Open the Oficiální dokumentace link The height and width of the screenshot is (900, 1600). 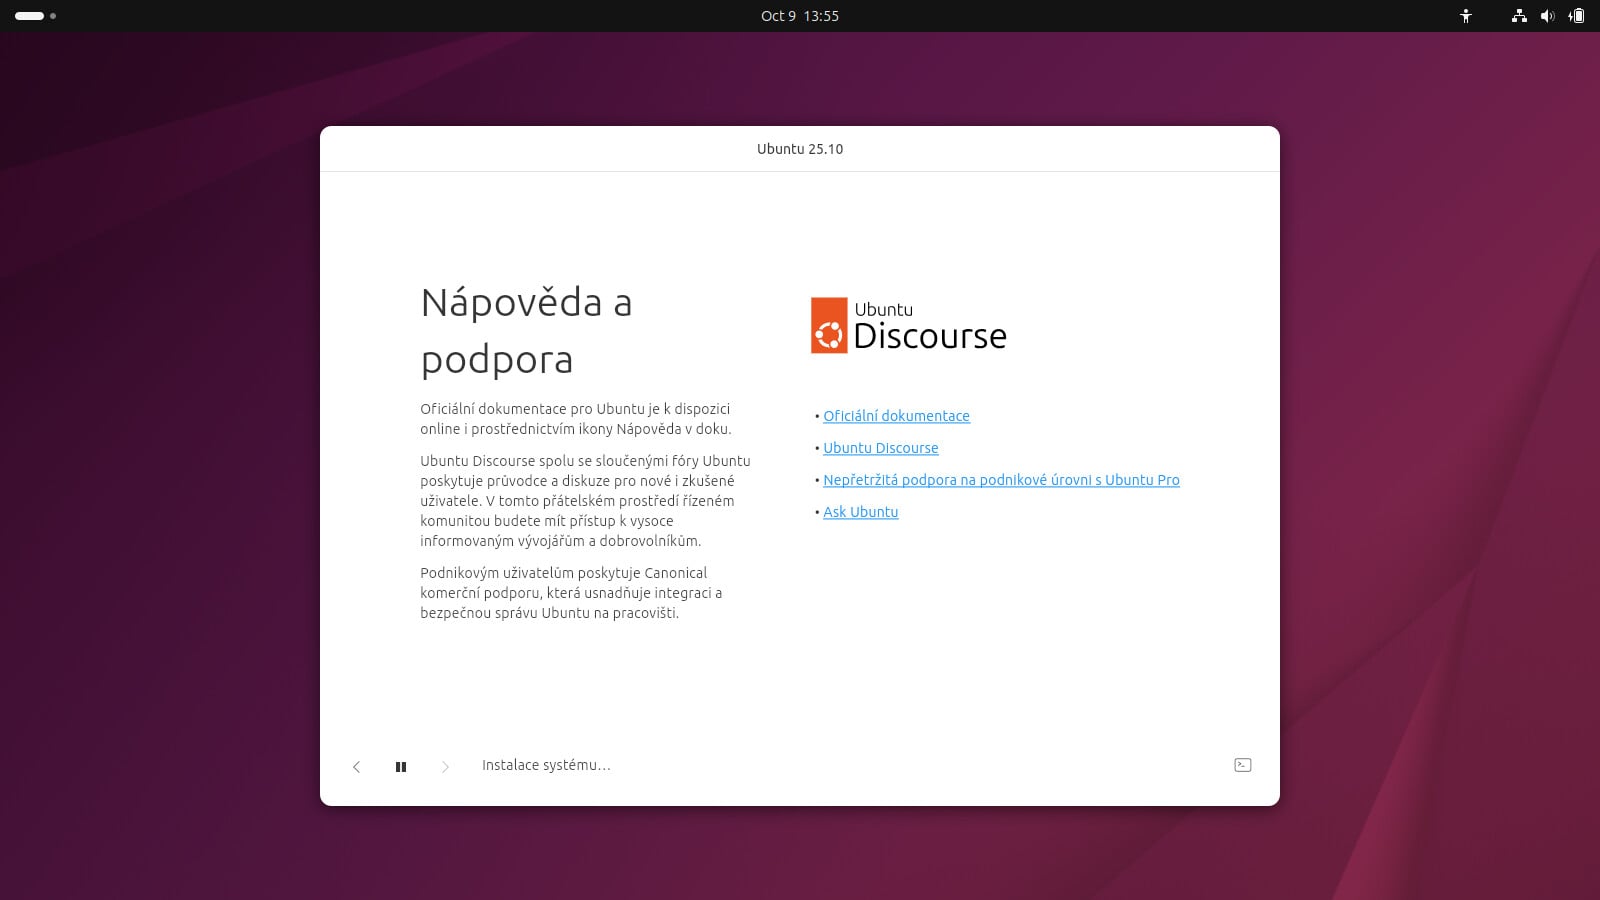pyautogui.click(x=896, y=416)
